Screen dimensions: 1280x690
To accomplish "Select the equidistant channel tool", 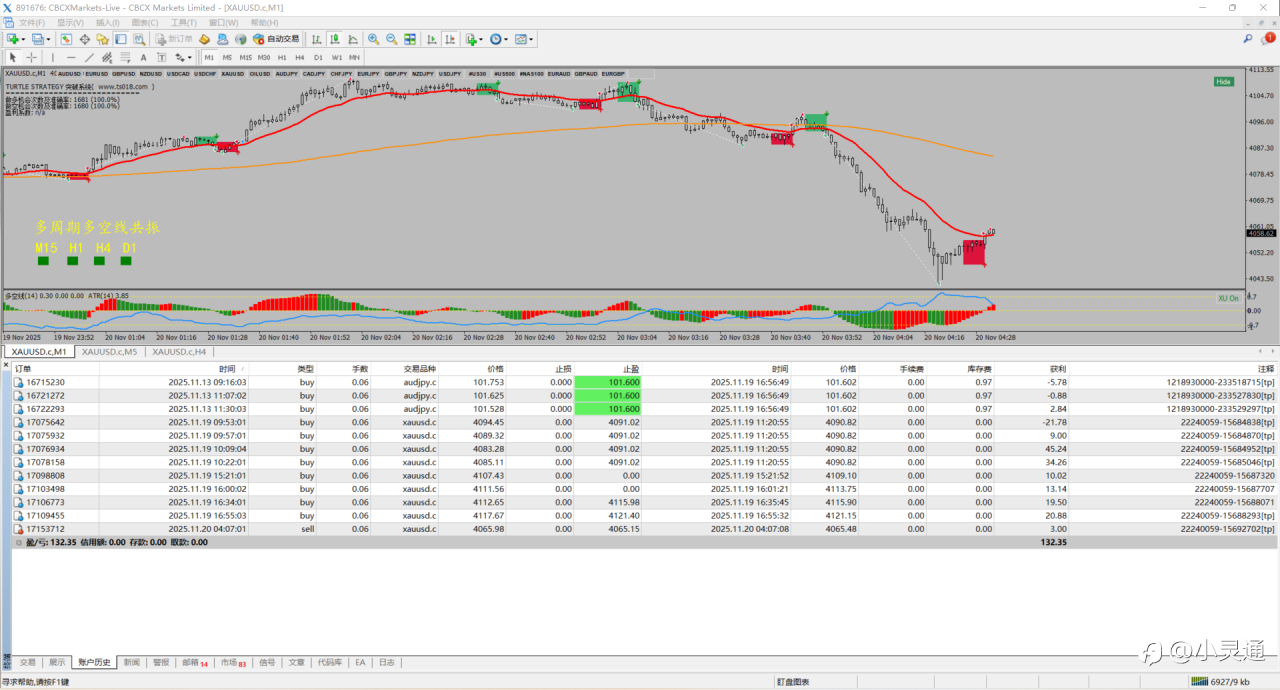I will pyautogui.click(x=107, y=57).
